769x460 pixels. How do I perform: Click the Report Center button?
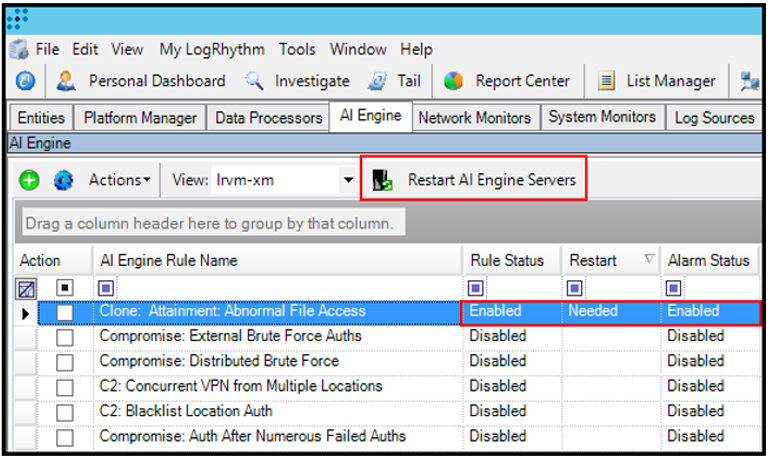507,81
